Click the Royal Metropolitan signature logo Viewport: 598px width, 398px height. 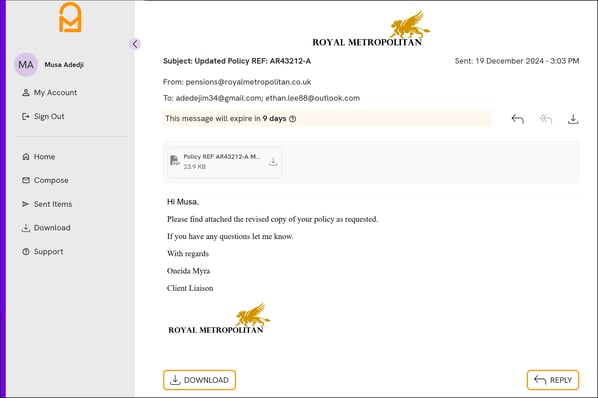pyautogui.click(x=219, y=319)
